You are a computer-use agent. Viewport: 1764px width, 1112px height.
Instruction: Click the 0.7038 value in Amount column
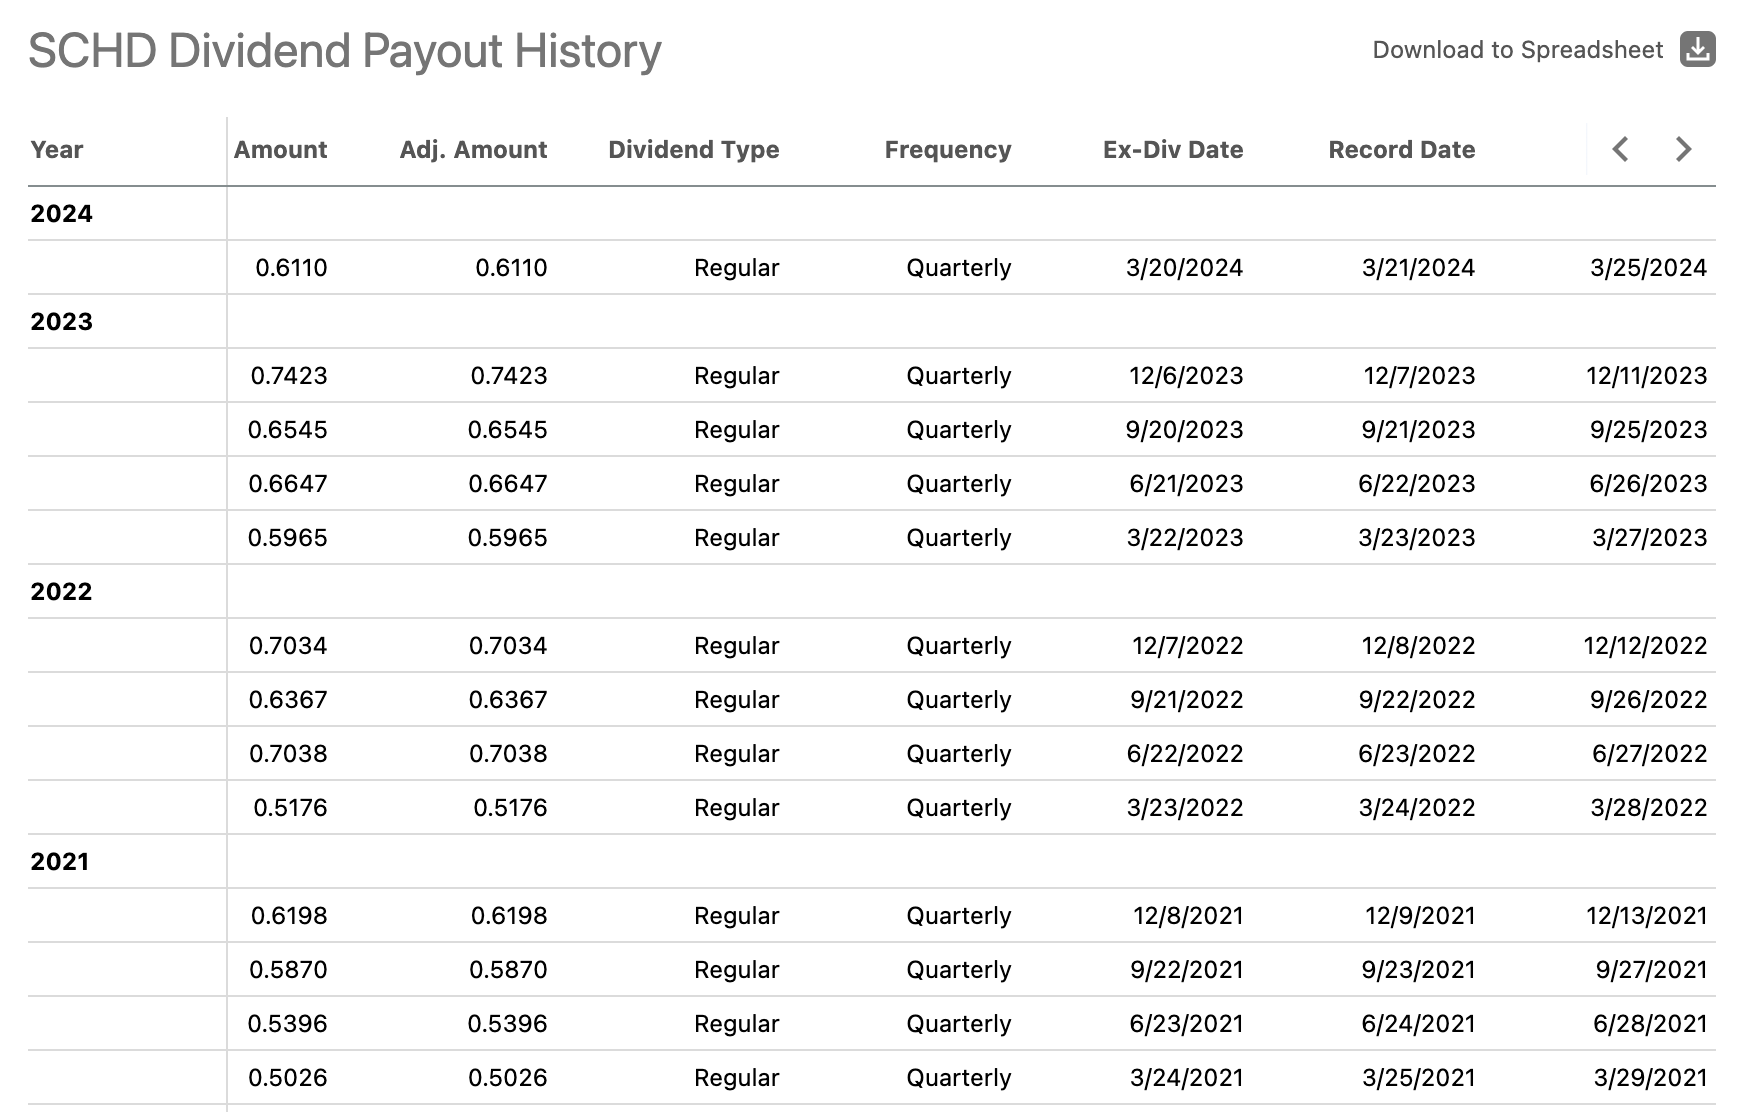288,754
